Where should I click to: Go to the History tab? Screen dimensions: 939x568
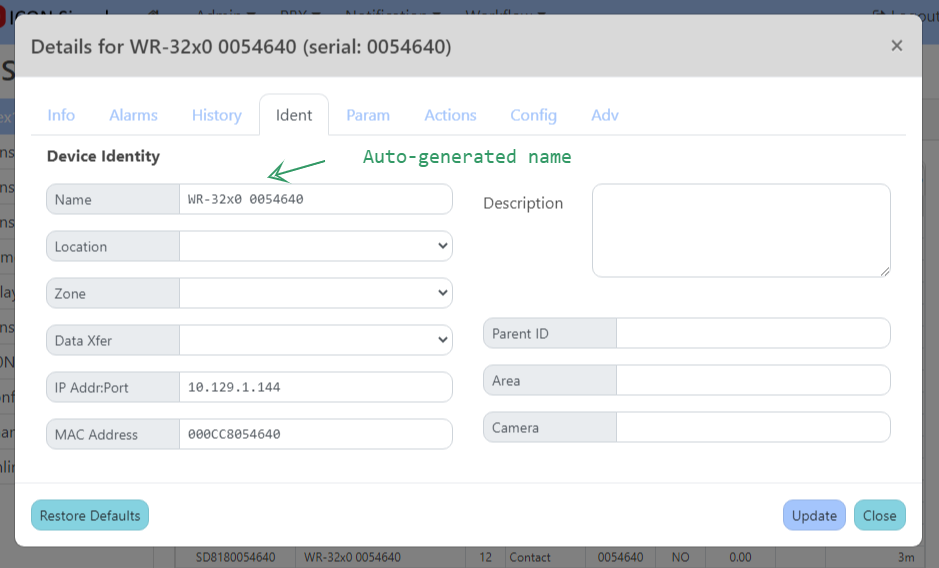[217, 115]
